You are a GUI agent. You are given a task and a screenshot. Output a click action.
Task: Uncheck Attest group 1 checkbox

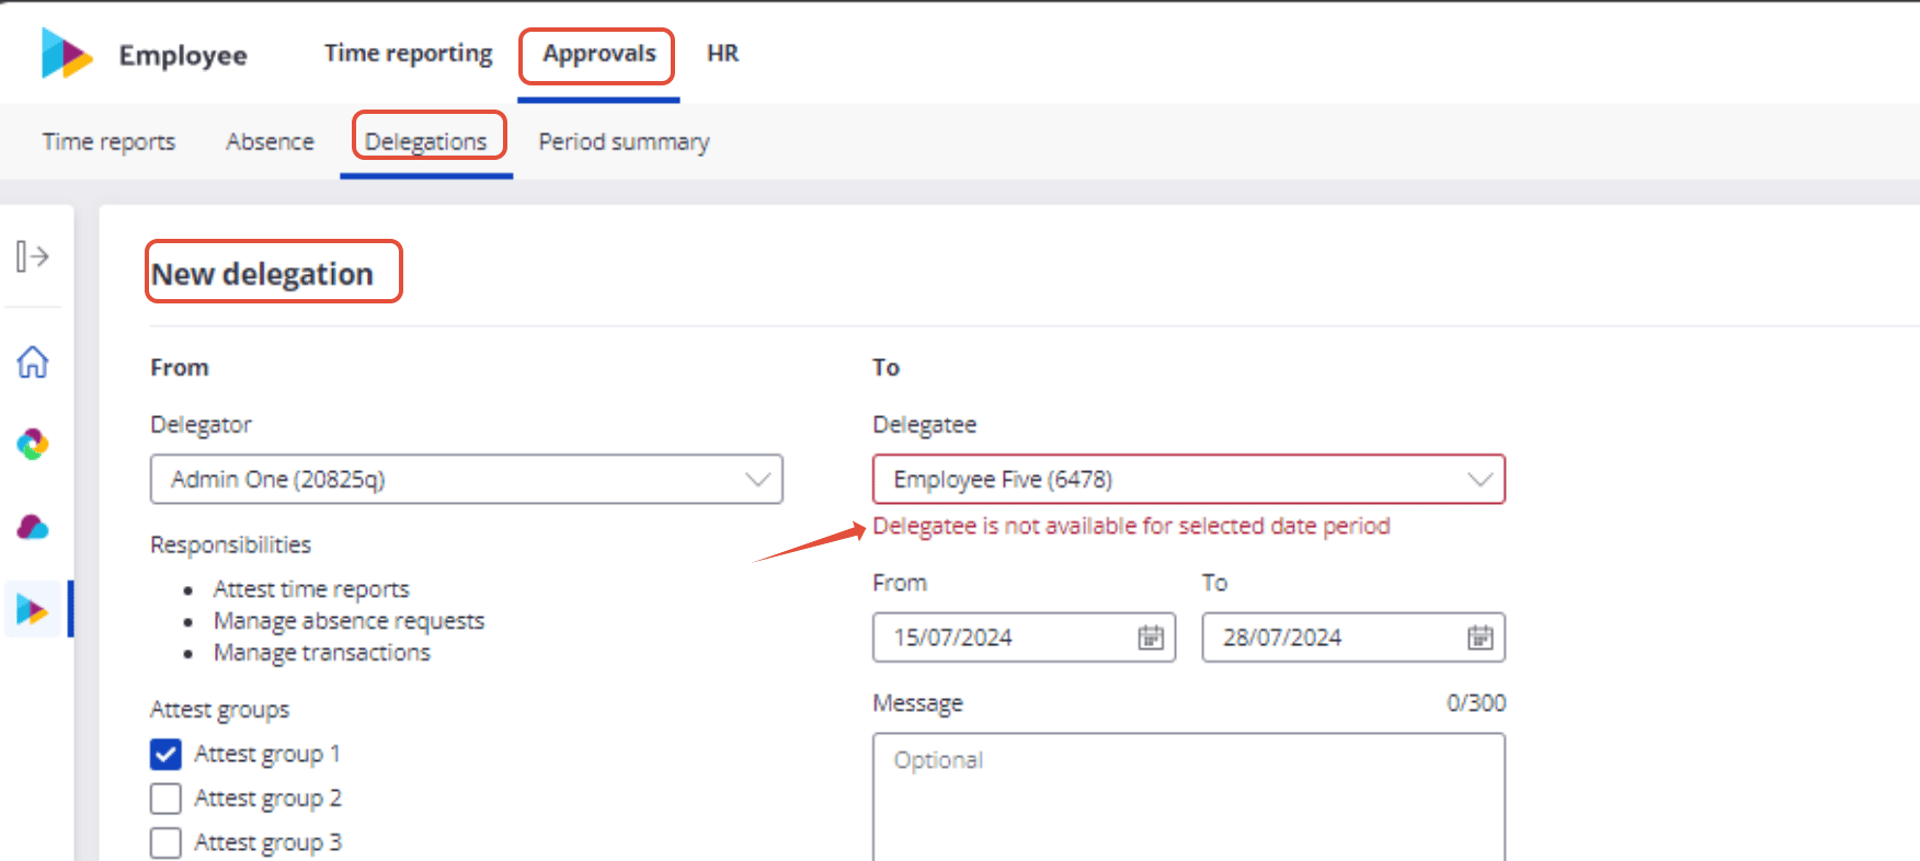pos(166,754)
